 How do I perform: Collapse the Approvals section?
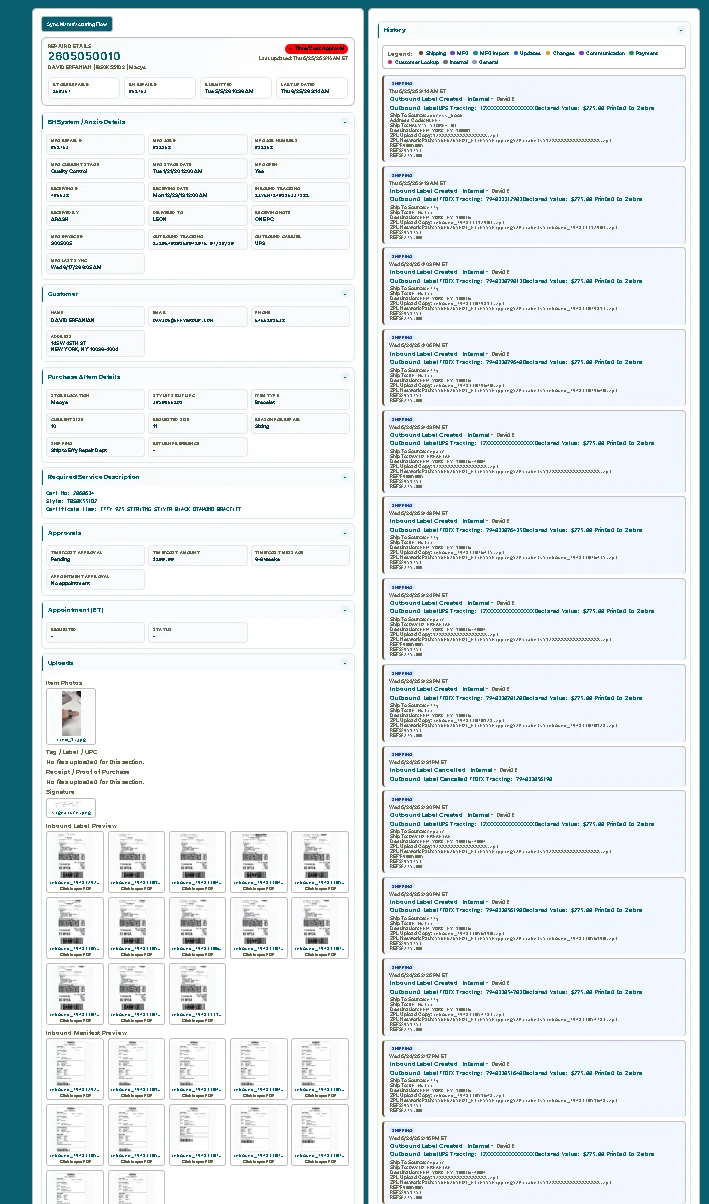(345, 533)
